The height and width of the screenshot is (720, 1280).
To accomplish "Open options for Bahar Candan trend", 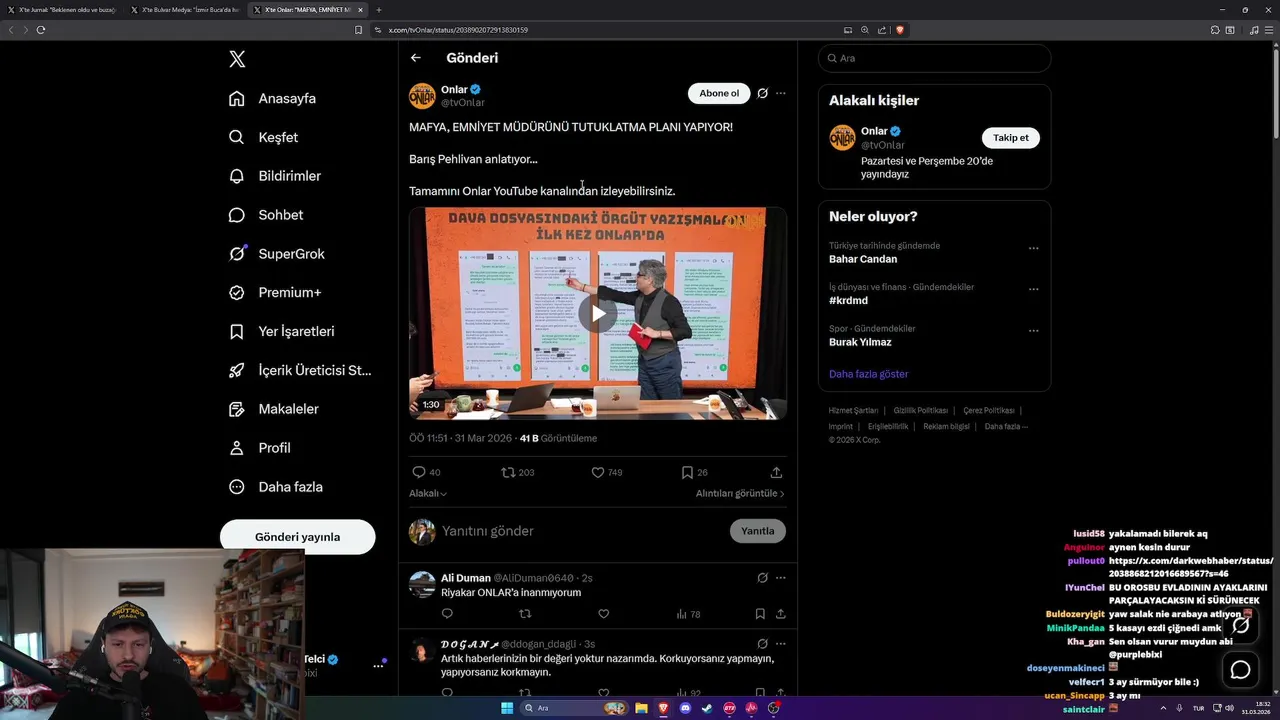I will [1034, 248].
